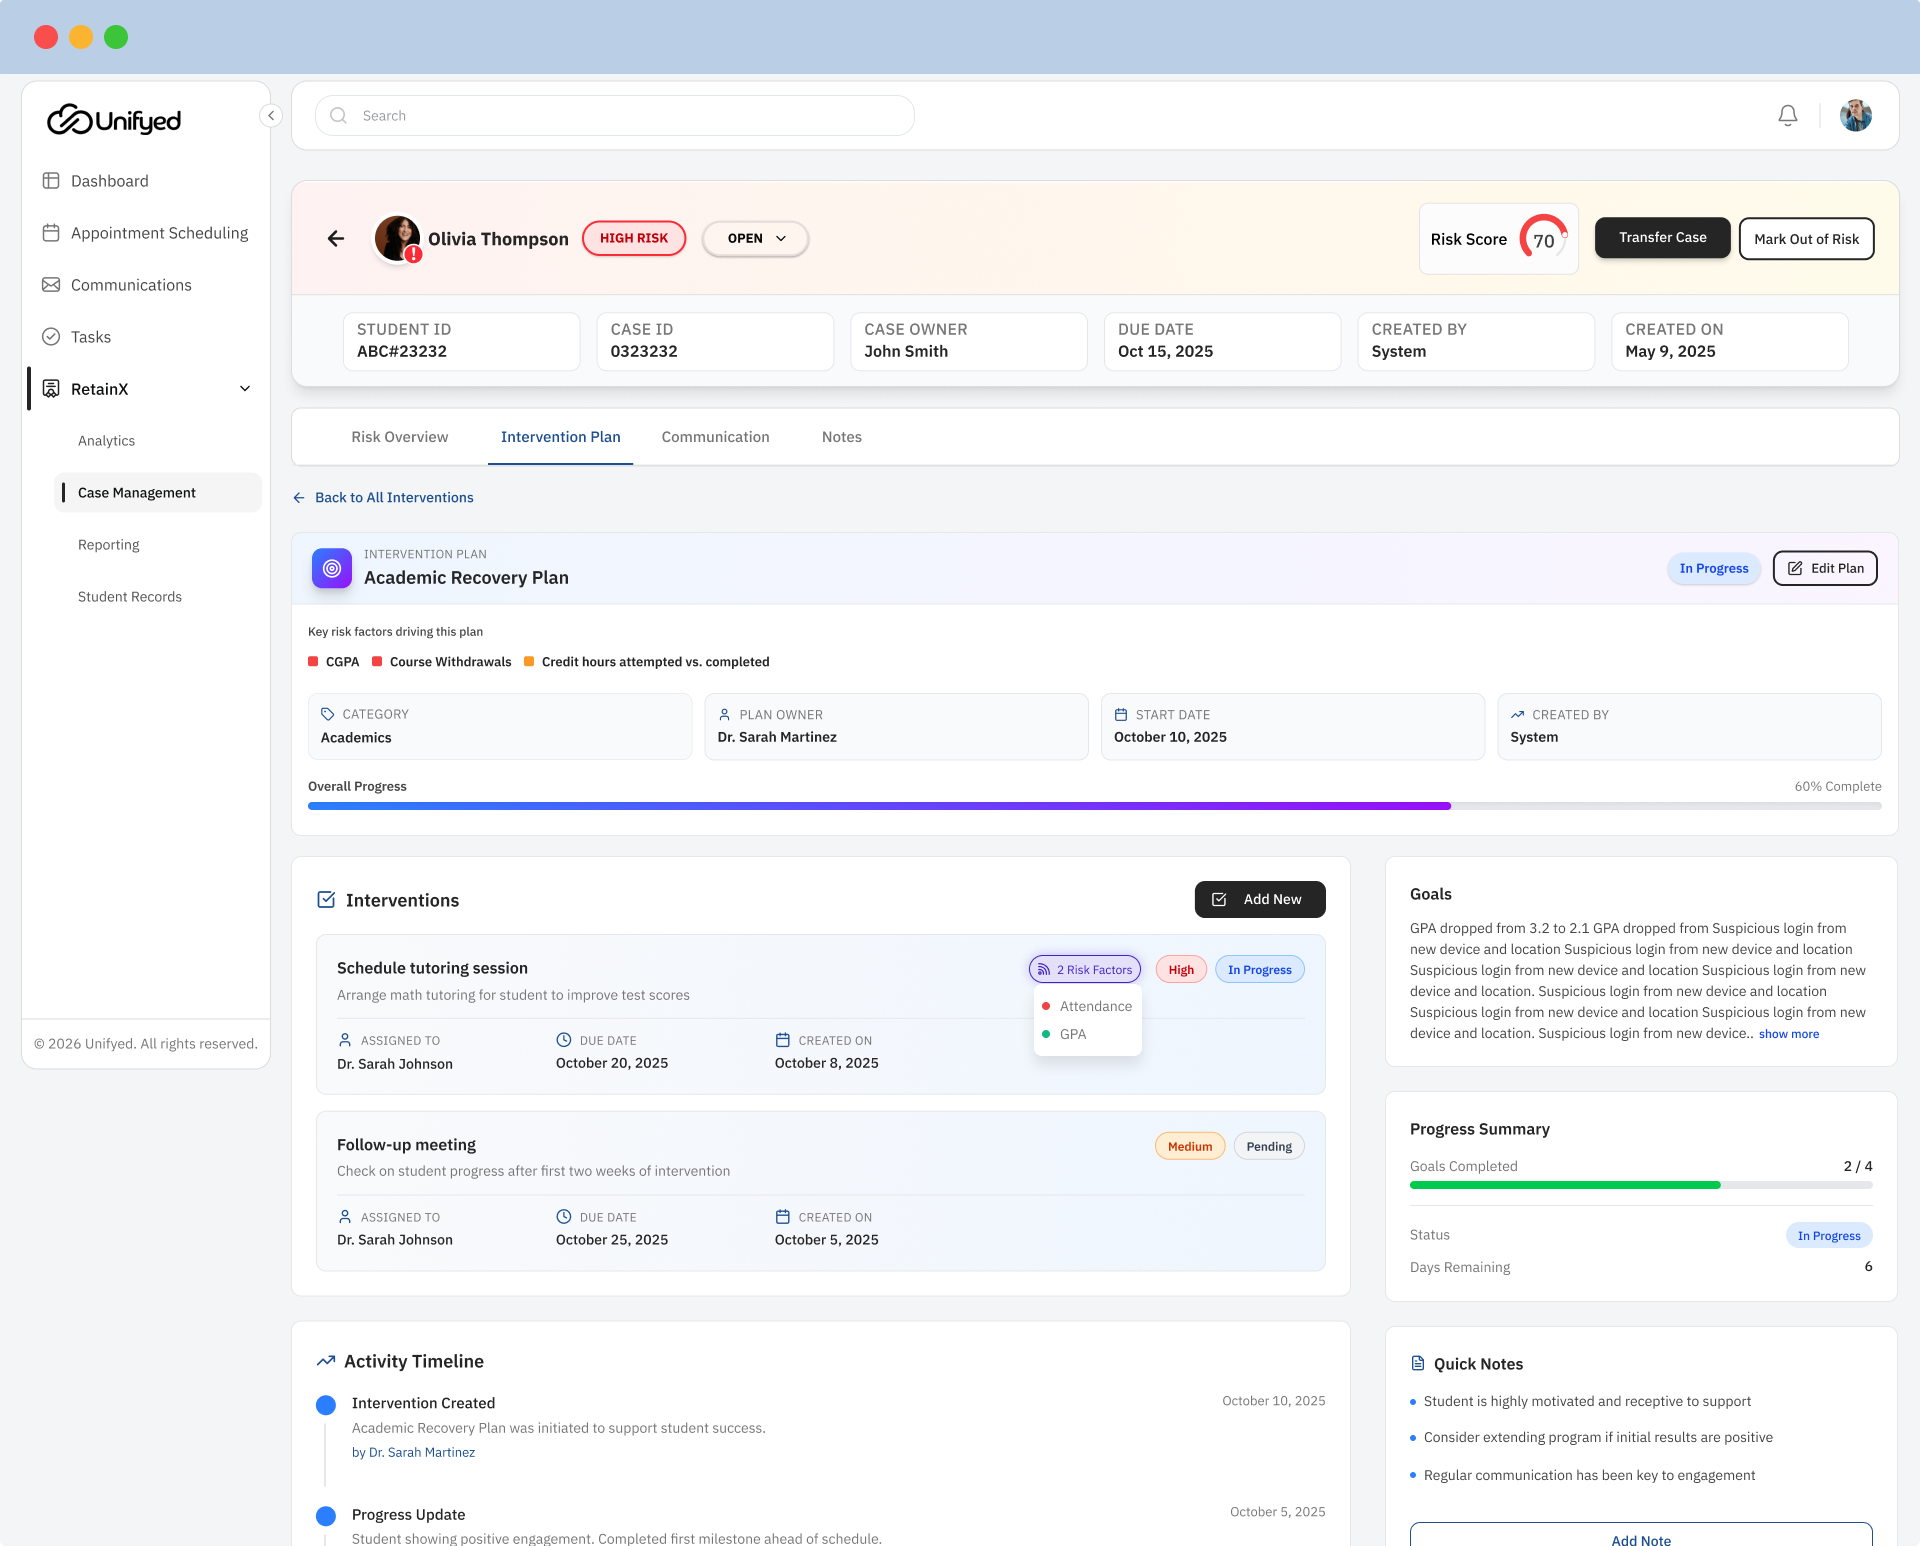Click the Transfer Case button
This screenshot has width=1920, height=1546.
click(x=1663, y=238)
